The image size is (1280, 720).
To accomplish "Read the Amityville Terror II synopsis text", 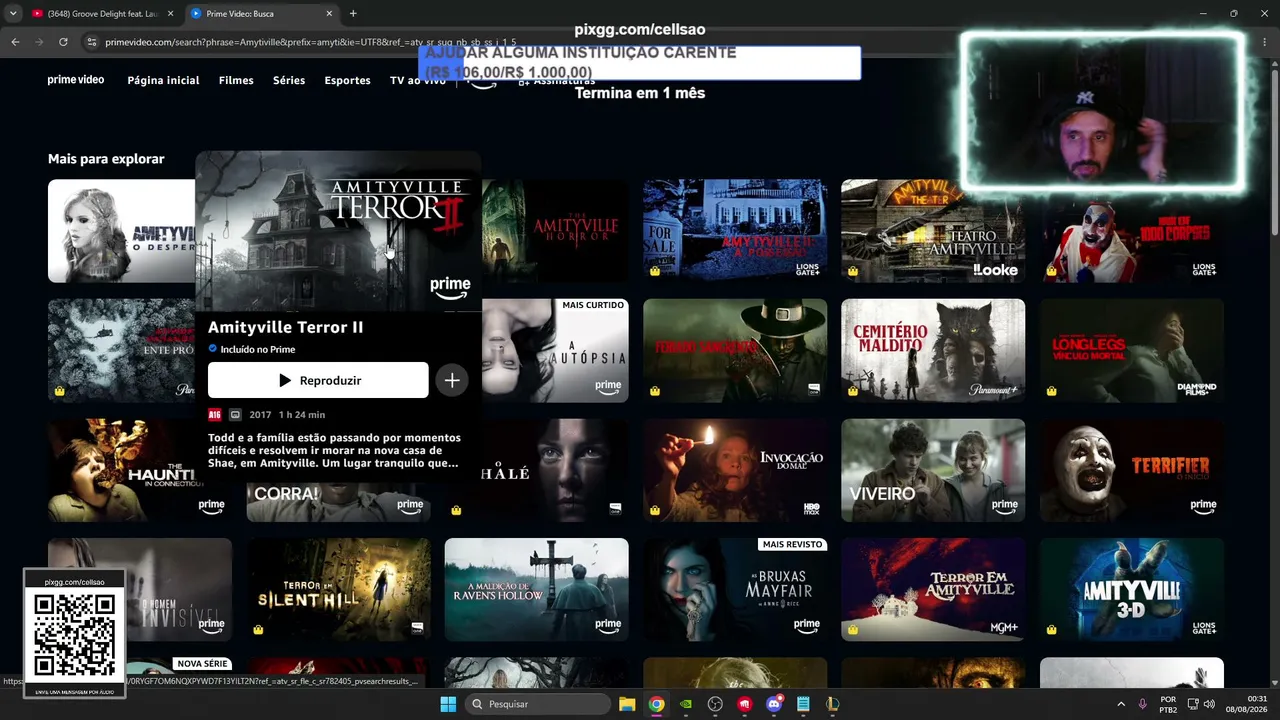I will tap(335, 451).
